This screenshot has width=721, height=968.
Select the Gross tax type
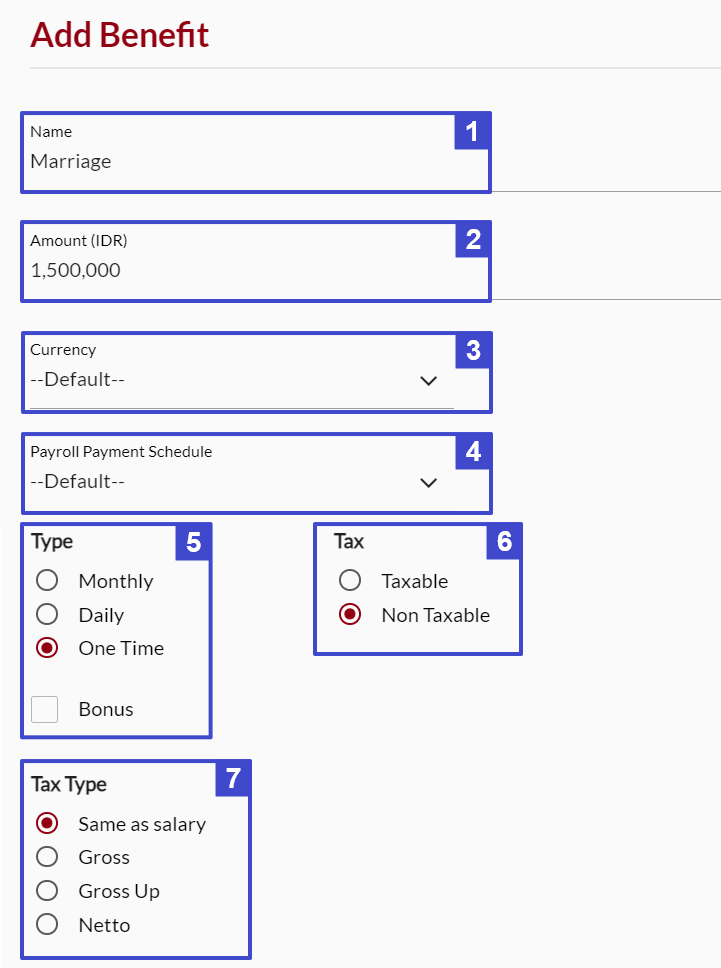(47, 857)
